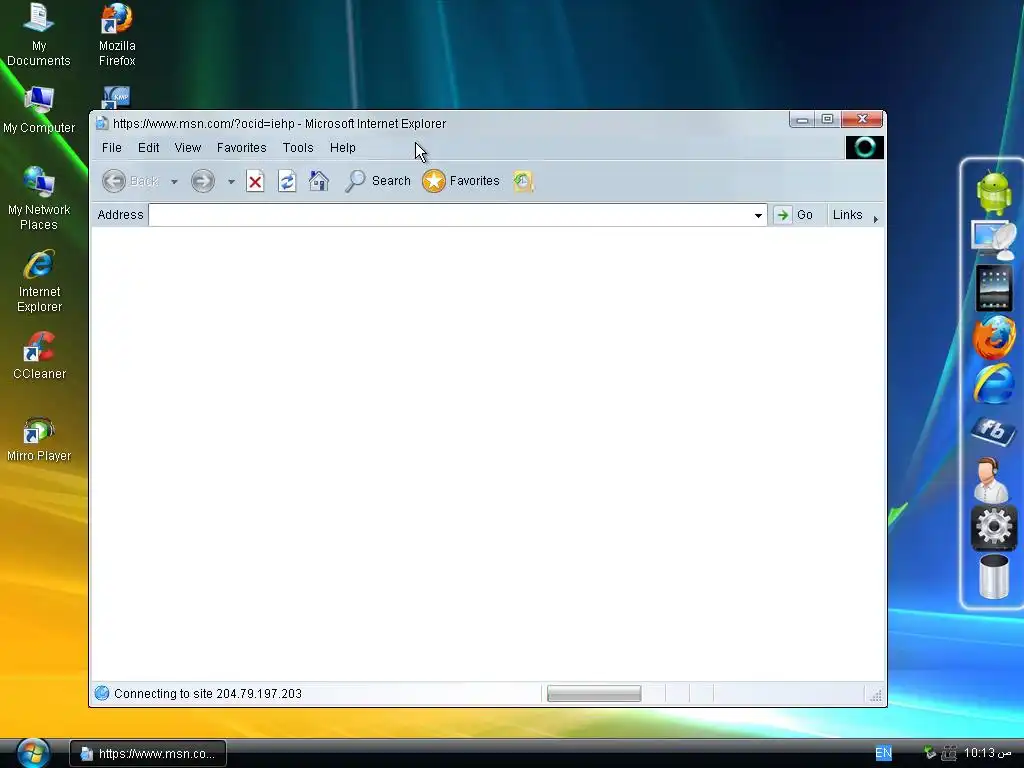Open My Documents desktop icon
The image size is (1024, 768).
click(x=39, y=35)
